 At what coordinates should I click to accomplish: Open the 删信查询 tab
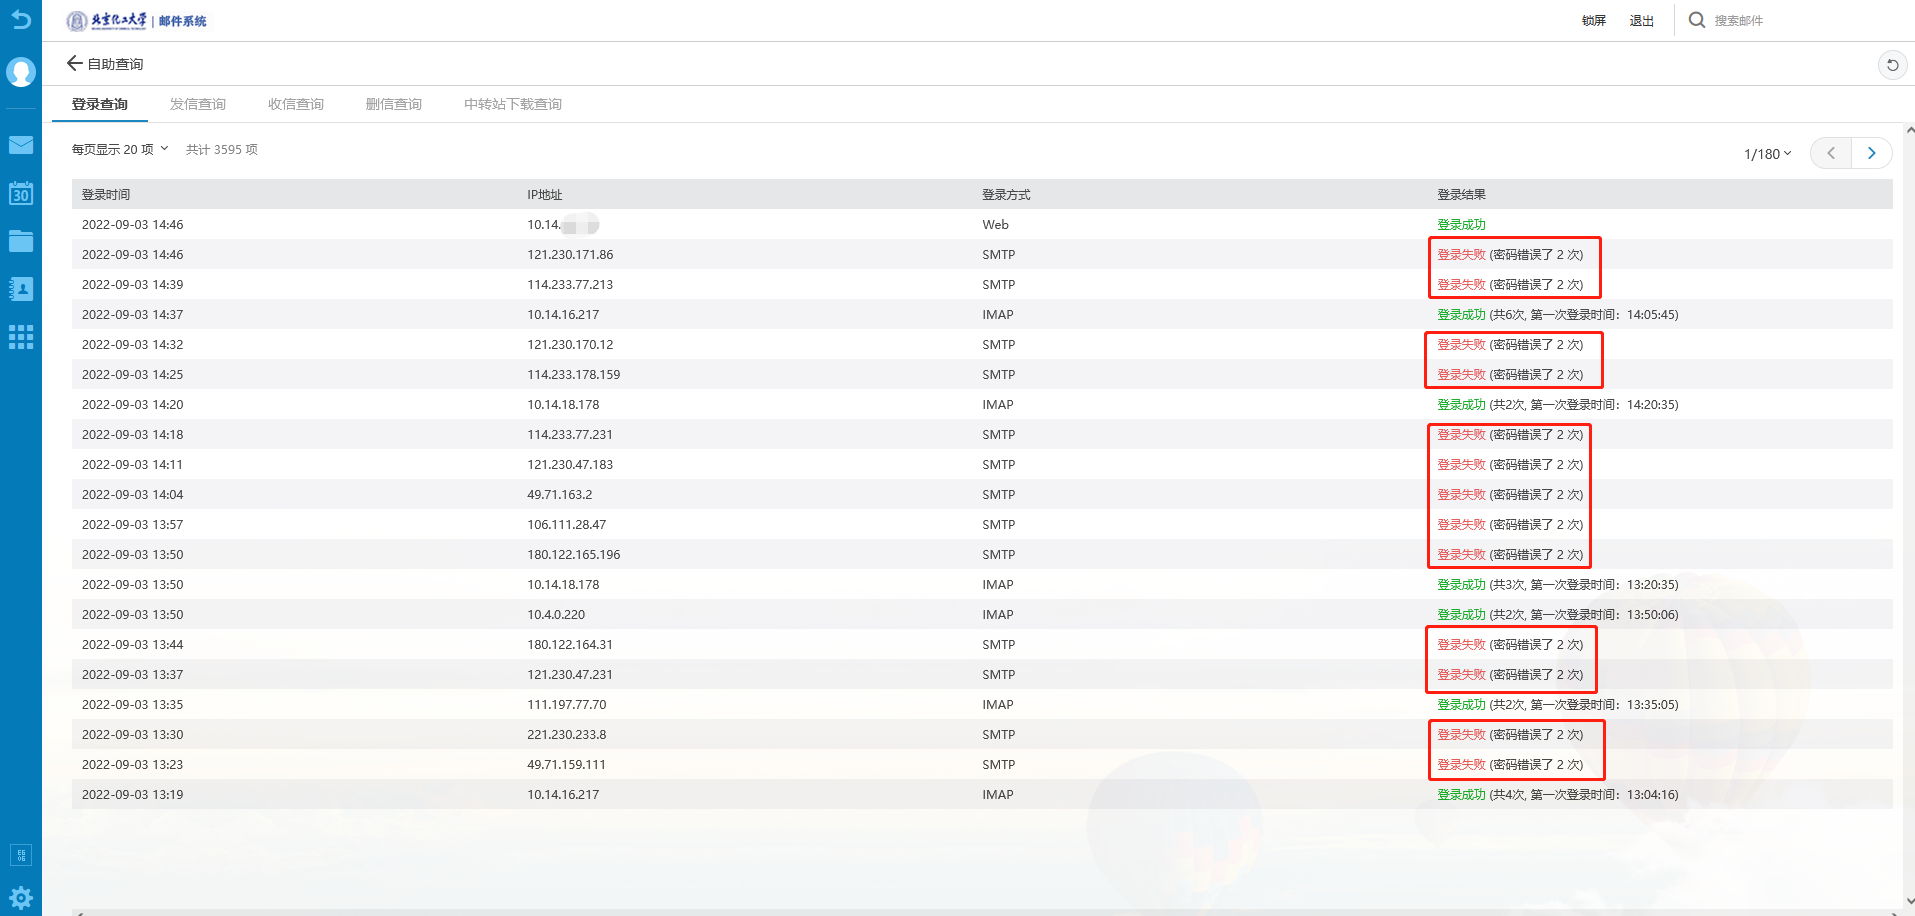tap(394, 104)
